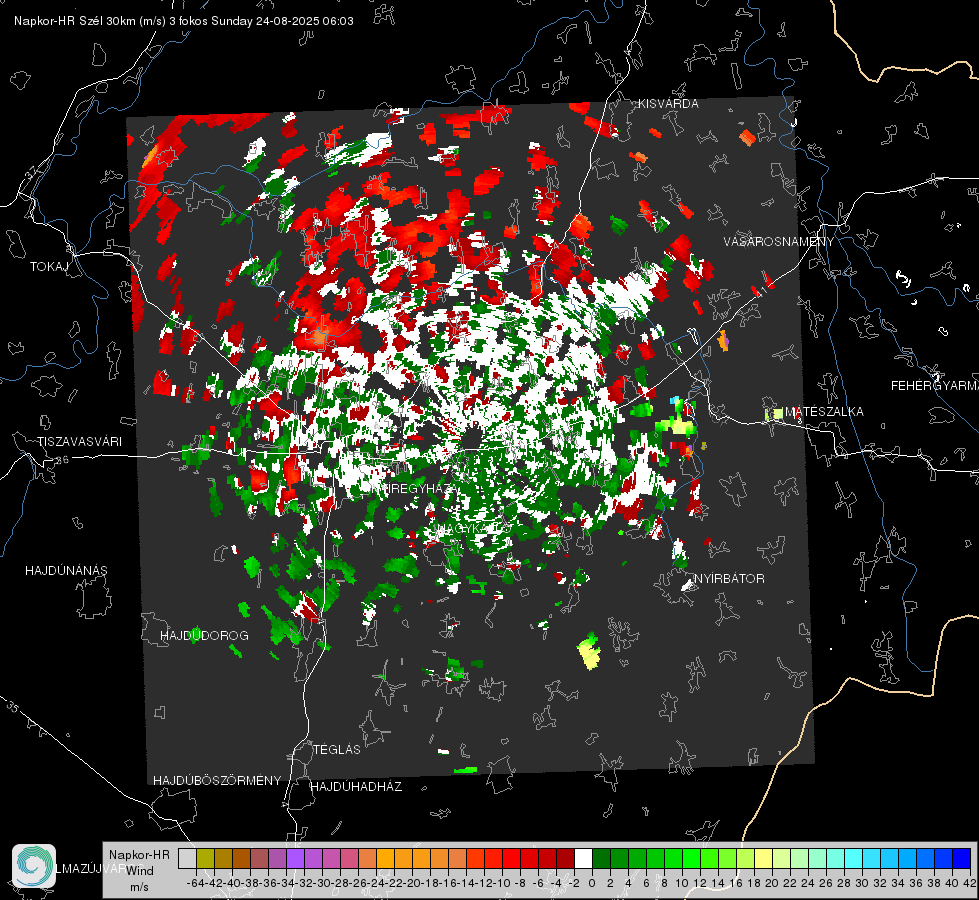The height and width of the screenshot is (900, 979).
Task: Click the Napkor-HR Wind m/s legend label
Action: 139,870
